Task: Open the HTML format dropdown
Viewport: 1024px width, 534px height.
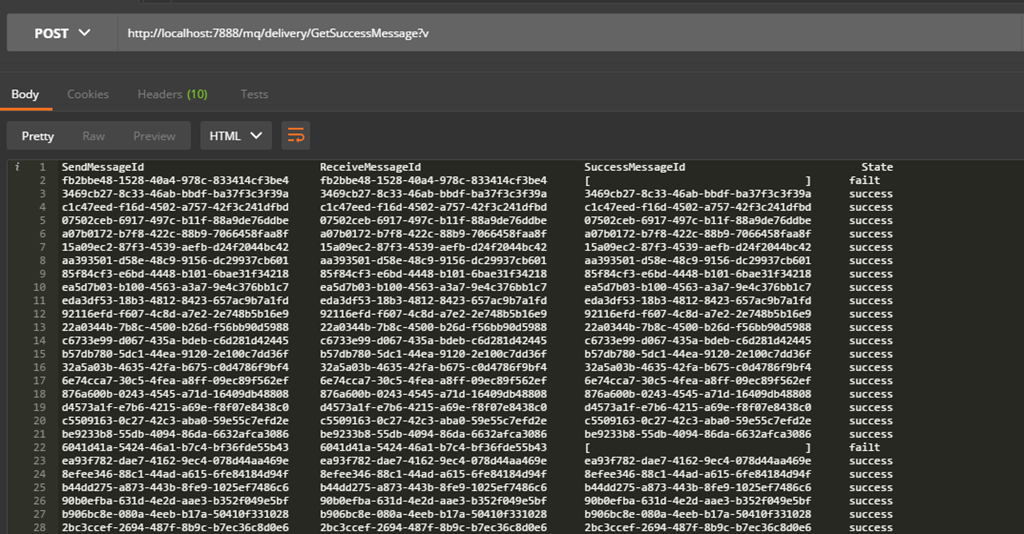Action: [x=236, y=136]
